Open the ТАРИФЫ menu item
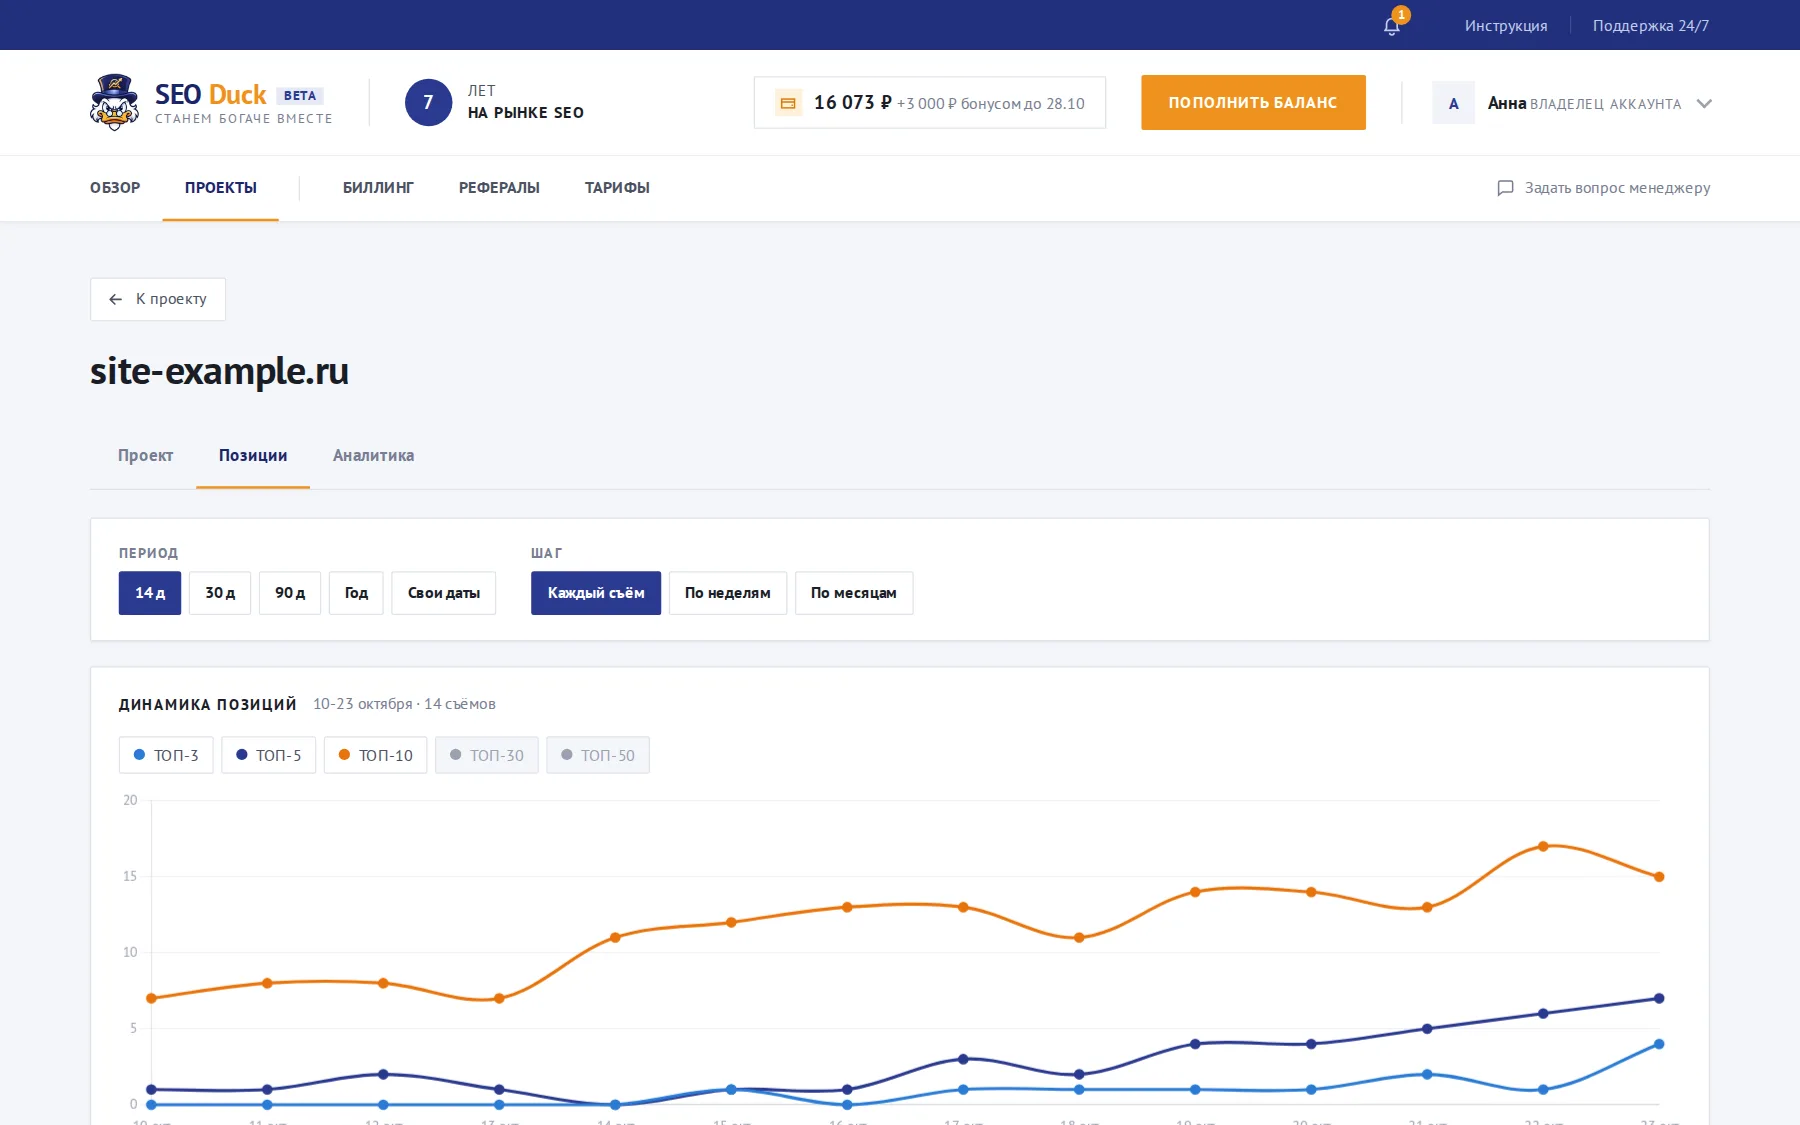 (617, 188)
